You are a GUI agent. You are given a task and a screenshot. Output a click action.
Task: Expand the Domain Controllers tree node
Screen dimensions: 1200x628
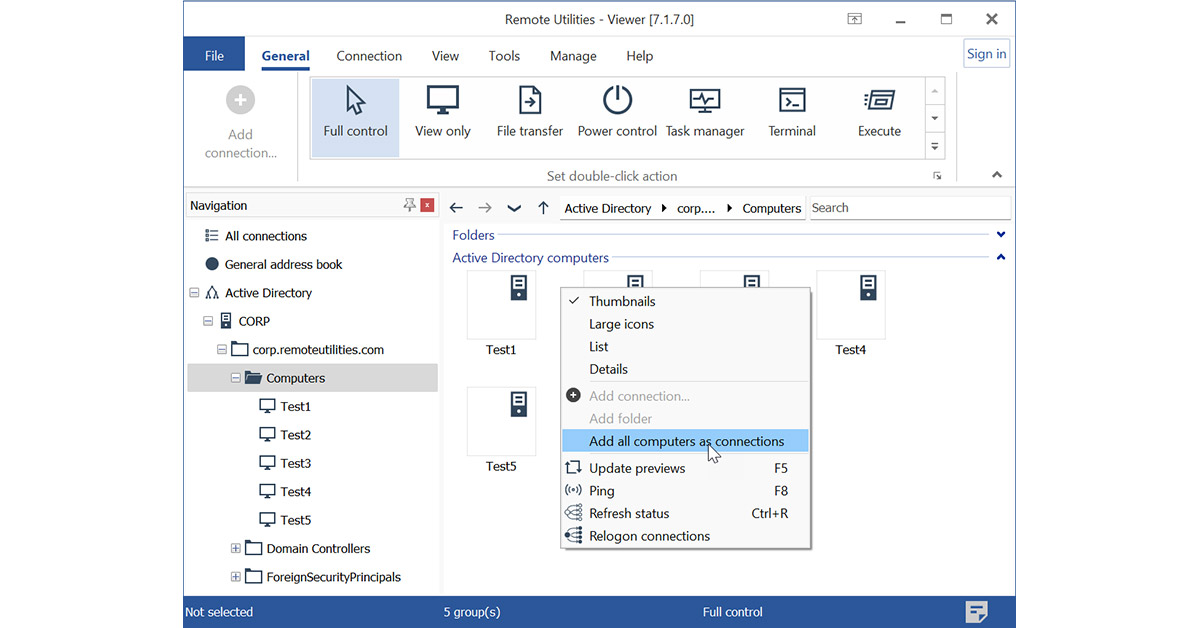coord(236,548)
